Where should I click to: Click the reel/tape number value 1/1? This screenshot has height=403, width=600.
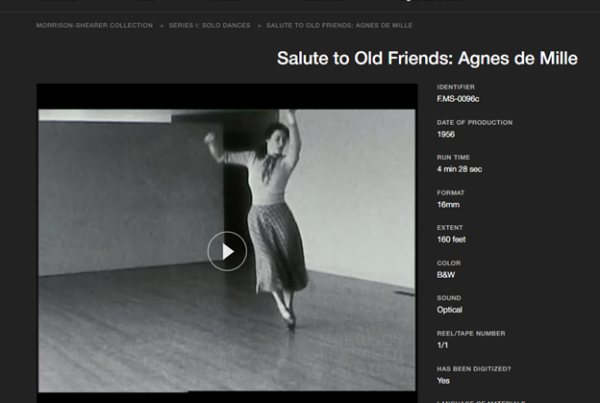click(443, 345)
